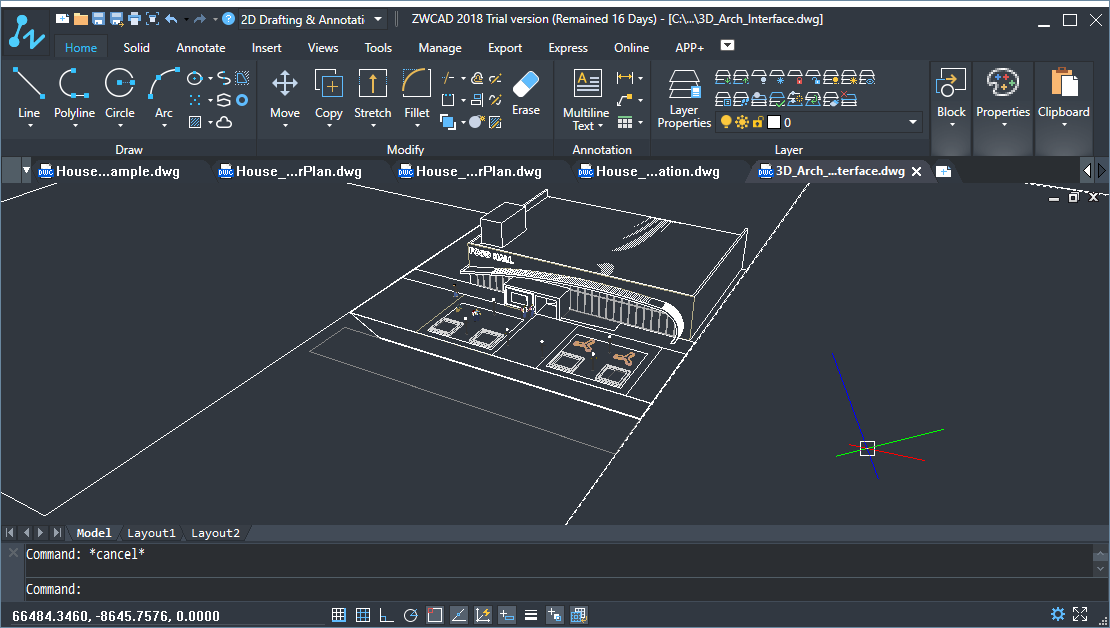Open the layer name dropdown list
The image size is (1110, 628).
pos(912,122)
